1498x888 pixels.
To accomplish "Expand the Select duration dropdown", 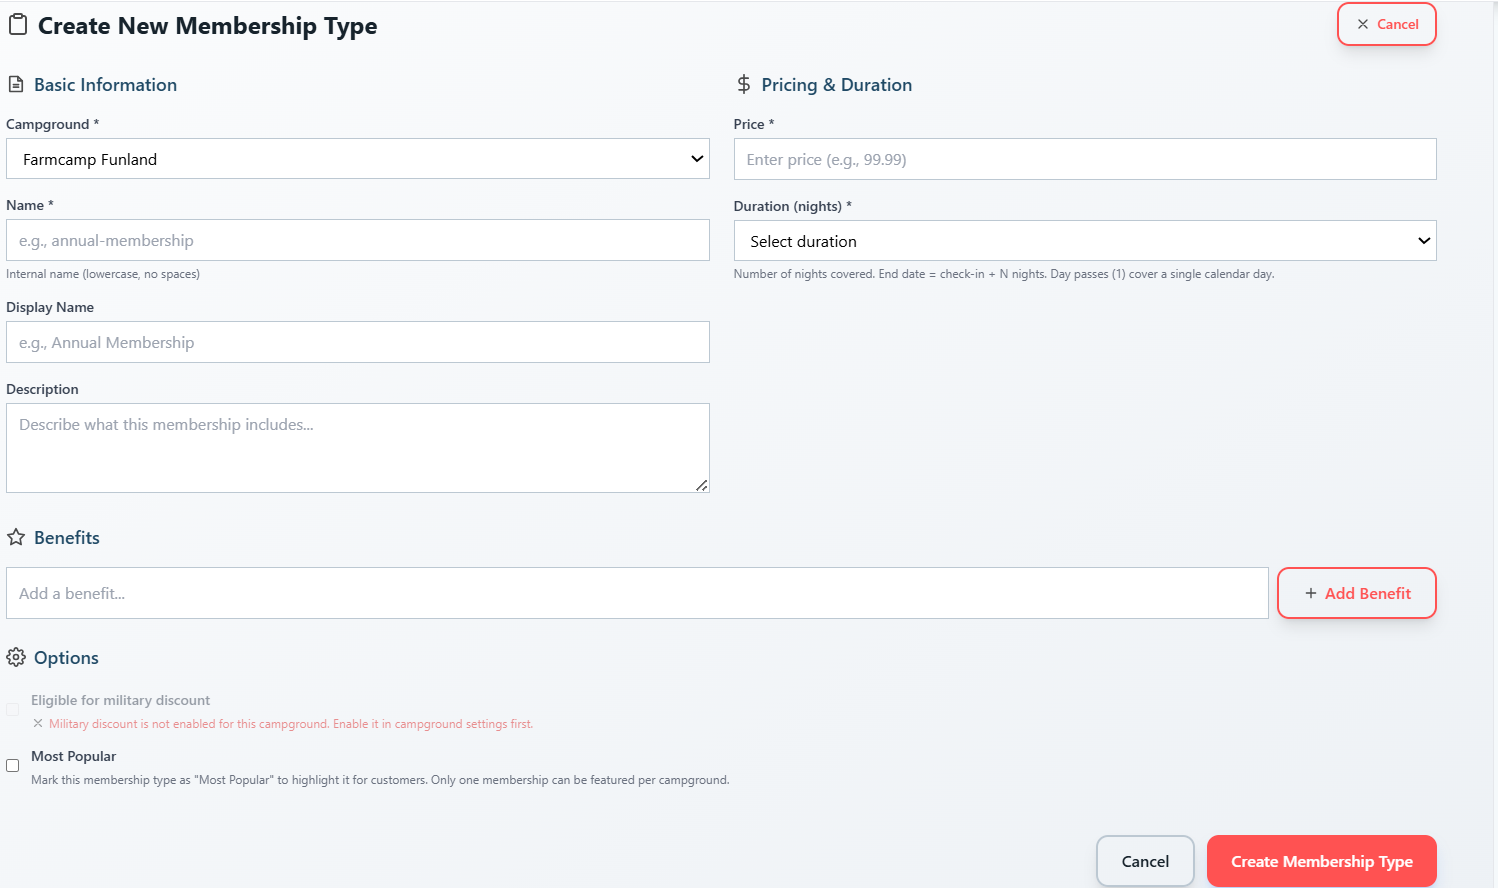I will 1085,241.
